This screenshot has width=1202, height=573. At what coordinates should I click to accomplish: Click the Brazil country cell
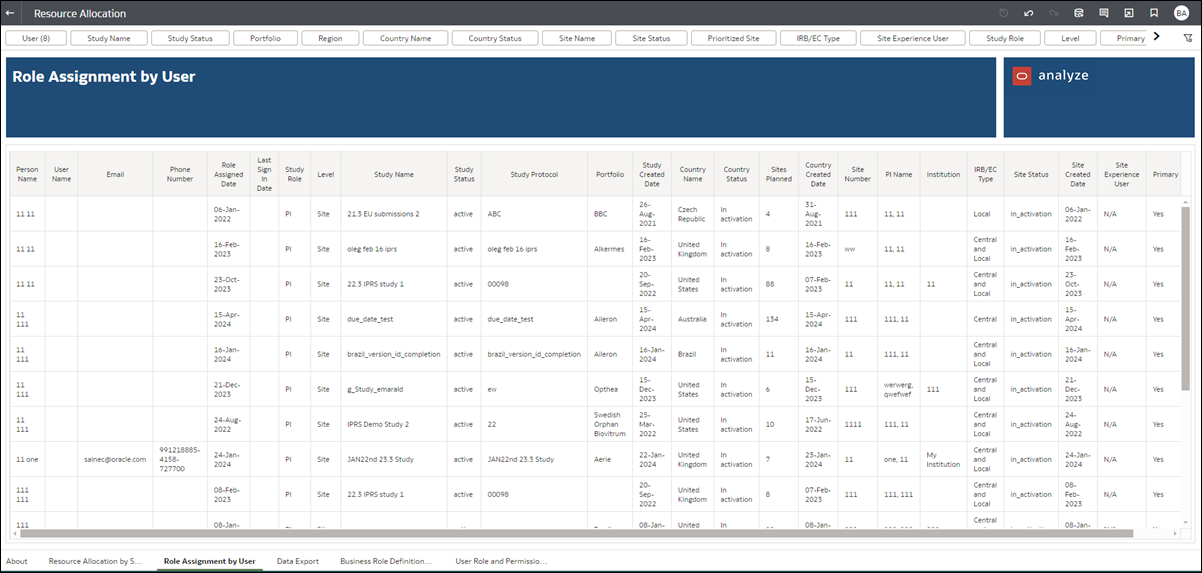pyautogui.click(x=694, y=354)
